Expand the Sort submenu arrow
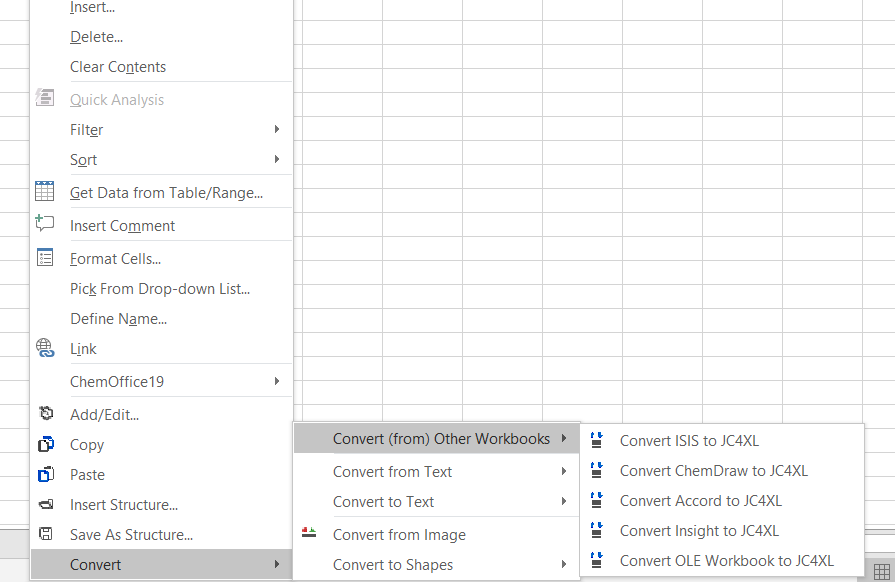This screenshot has width=895, height=582. pos(276,159)
